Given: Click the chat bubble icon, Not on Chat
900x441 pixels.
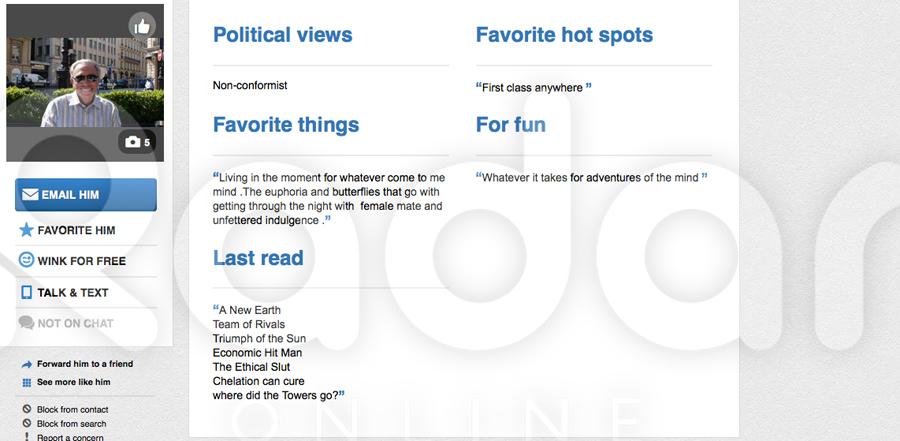Looking at the screenshot, I should pos(27,323).
